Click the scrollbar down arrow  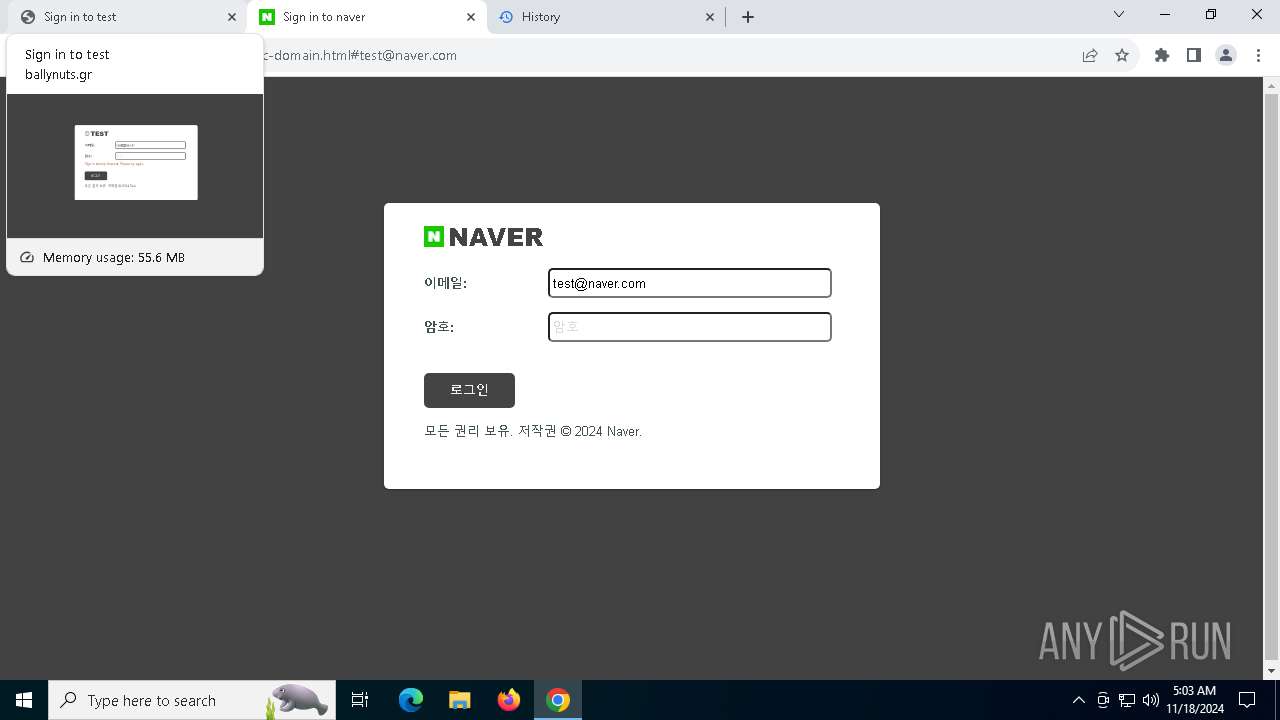[x=1271, y=671]
